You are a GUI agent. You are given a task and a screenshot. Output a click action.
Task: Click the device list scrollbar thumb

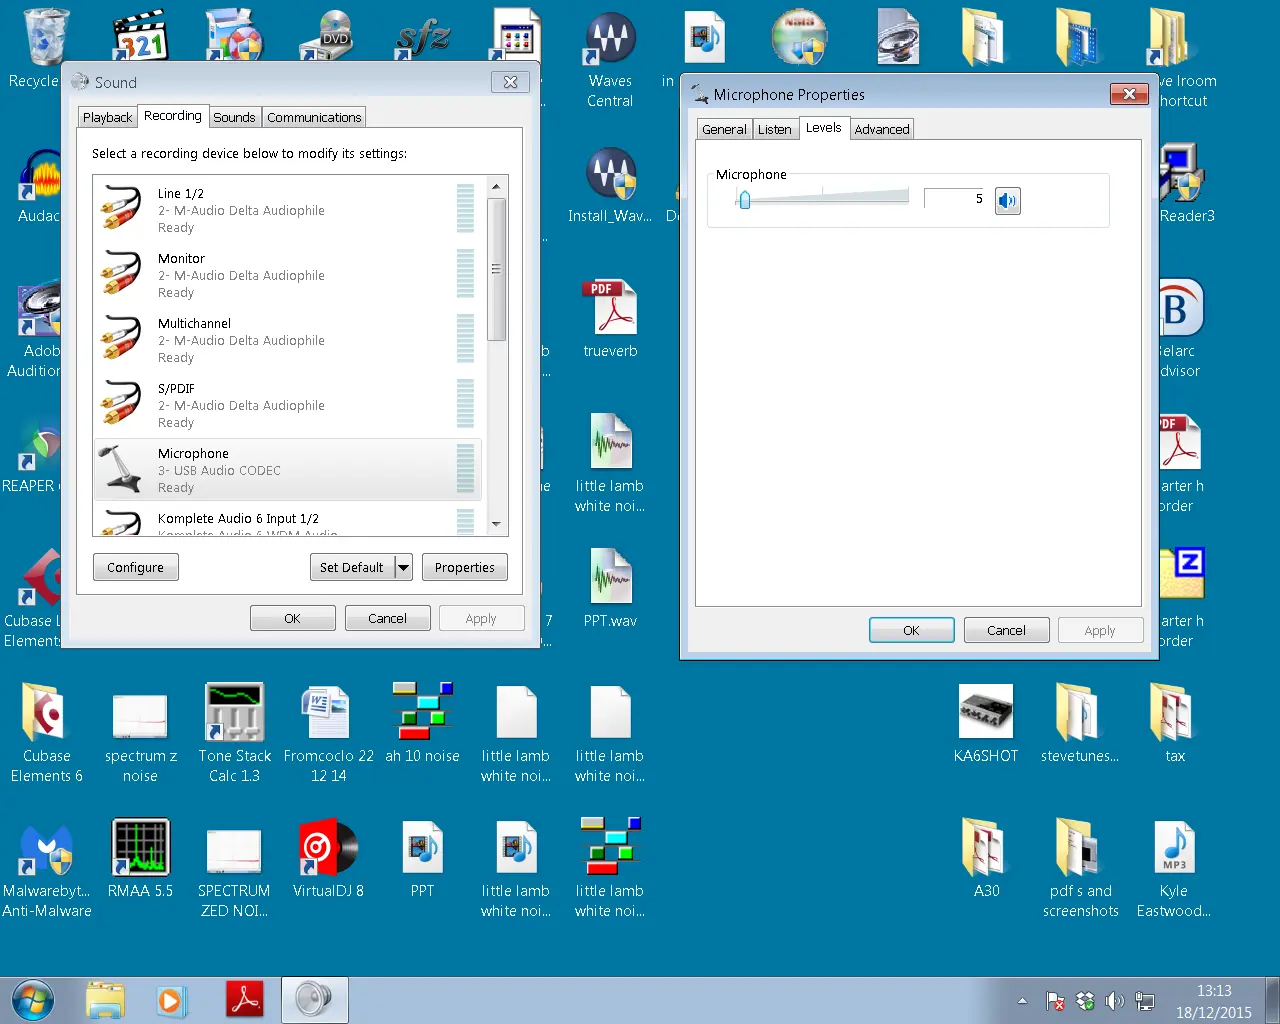click(496, 269)
